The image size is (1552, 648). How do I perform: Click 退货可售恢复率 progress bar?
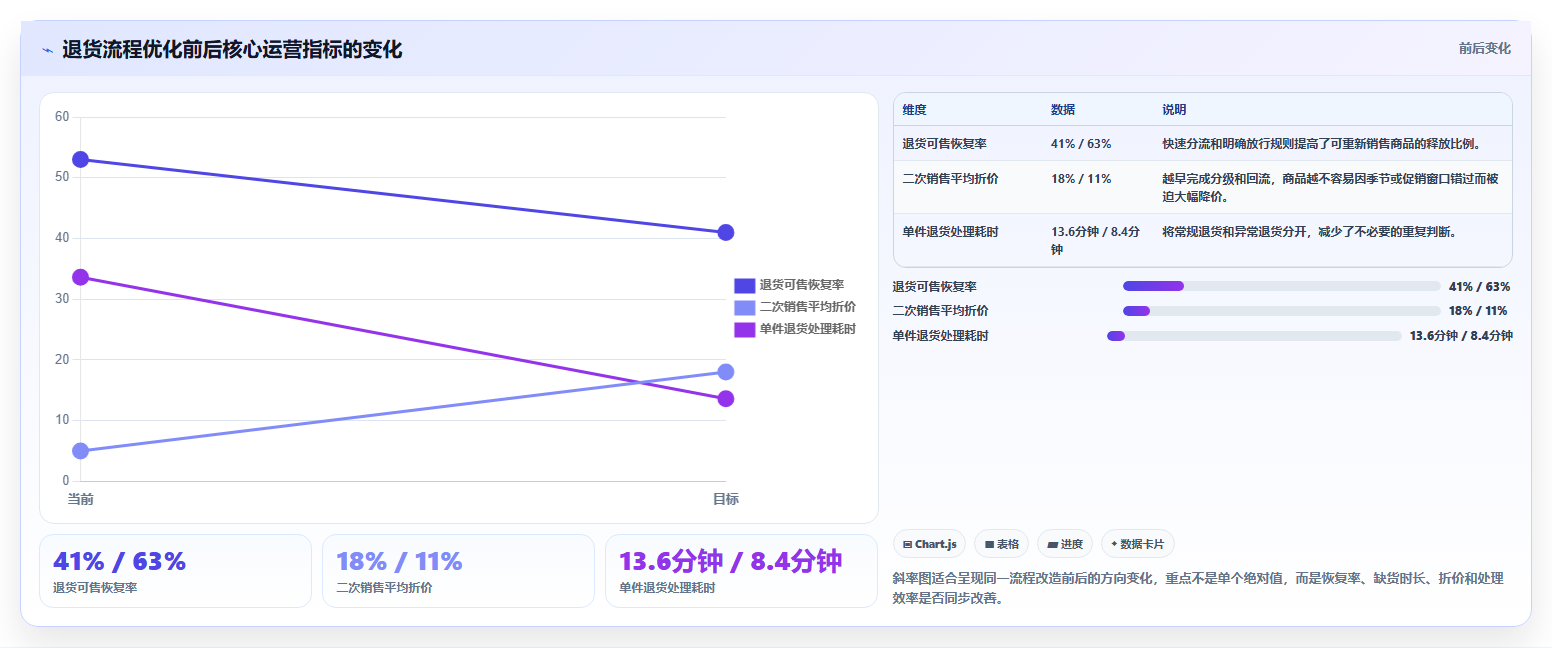[1282, 286]
